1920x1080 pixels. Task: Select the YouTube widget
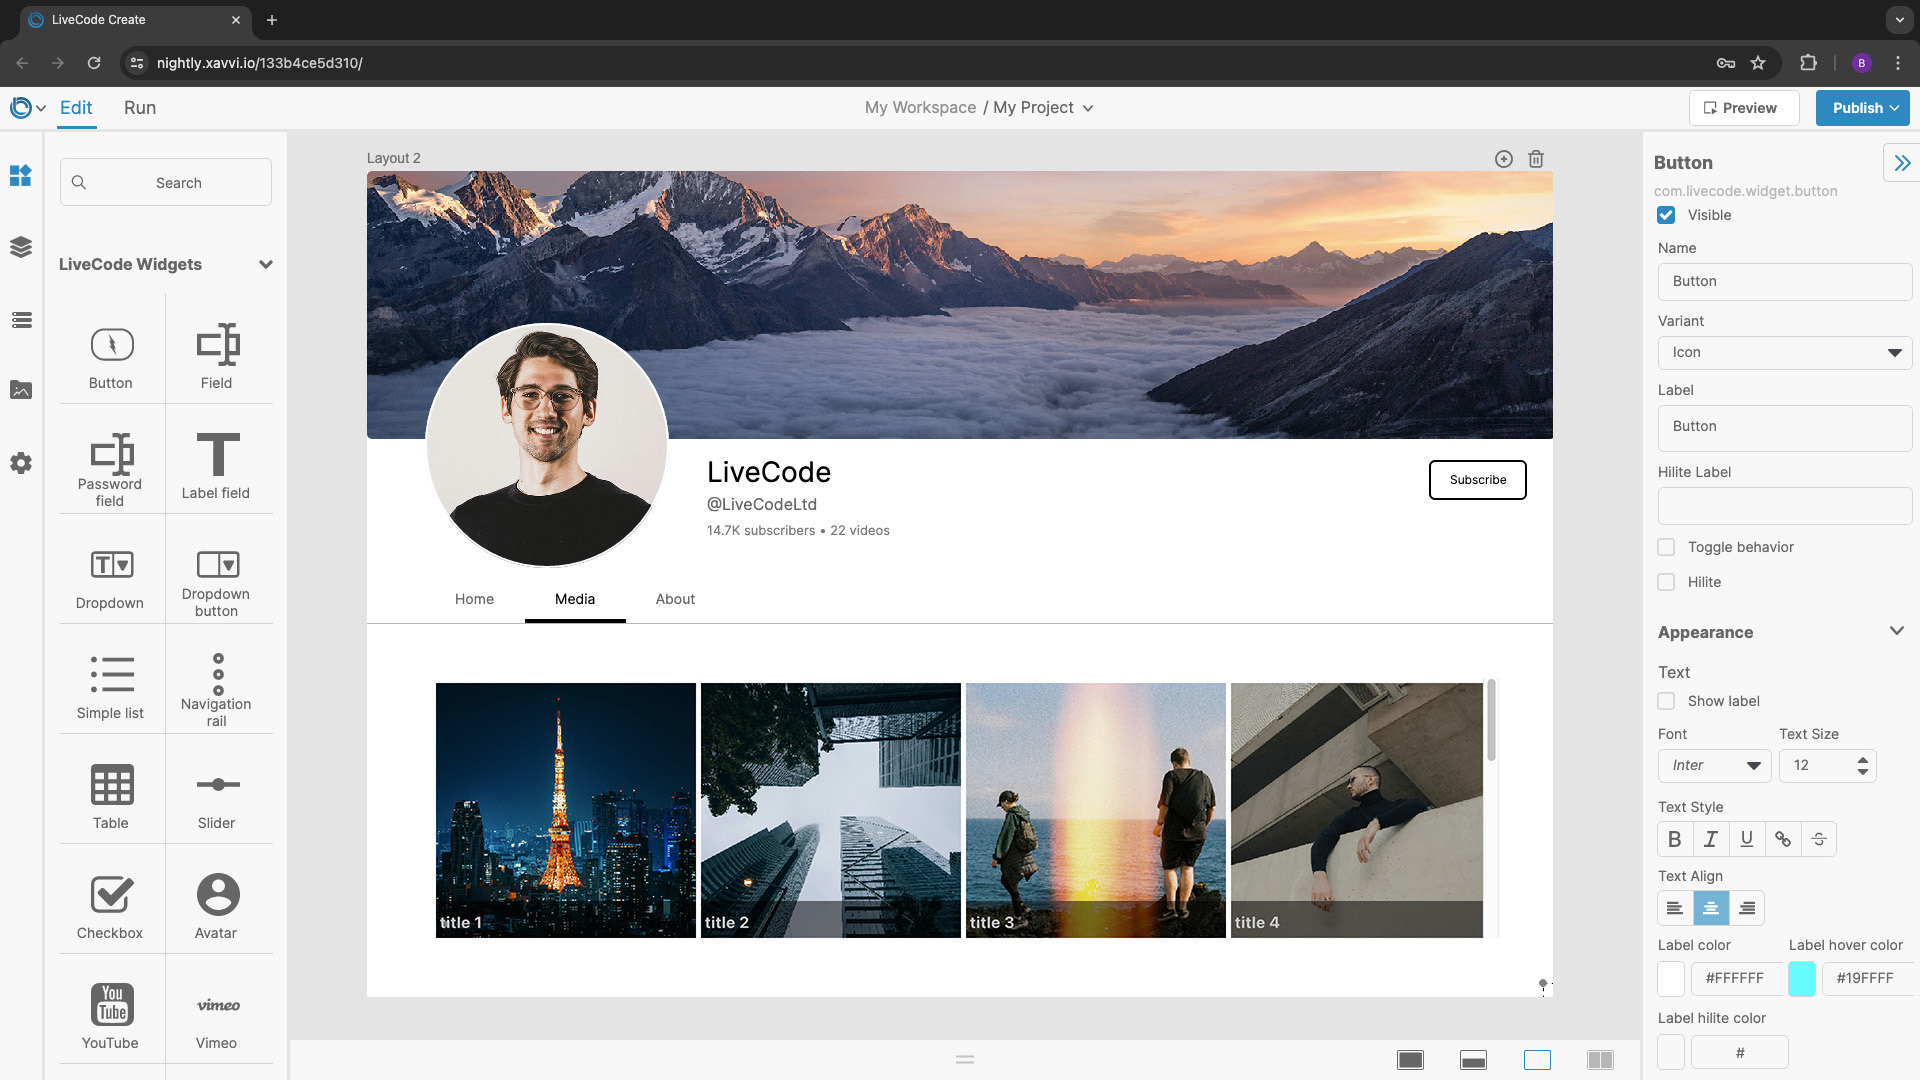click(x=110, y=1014)
